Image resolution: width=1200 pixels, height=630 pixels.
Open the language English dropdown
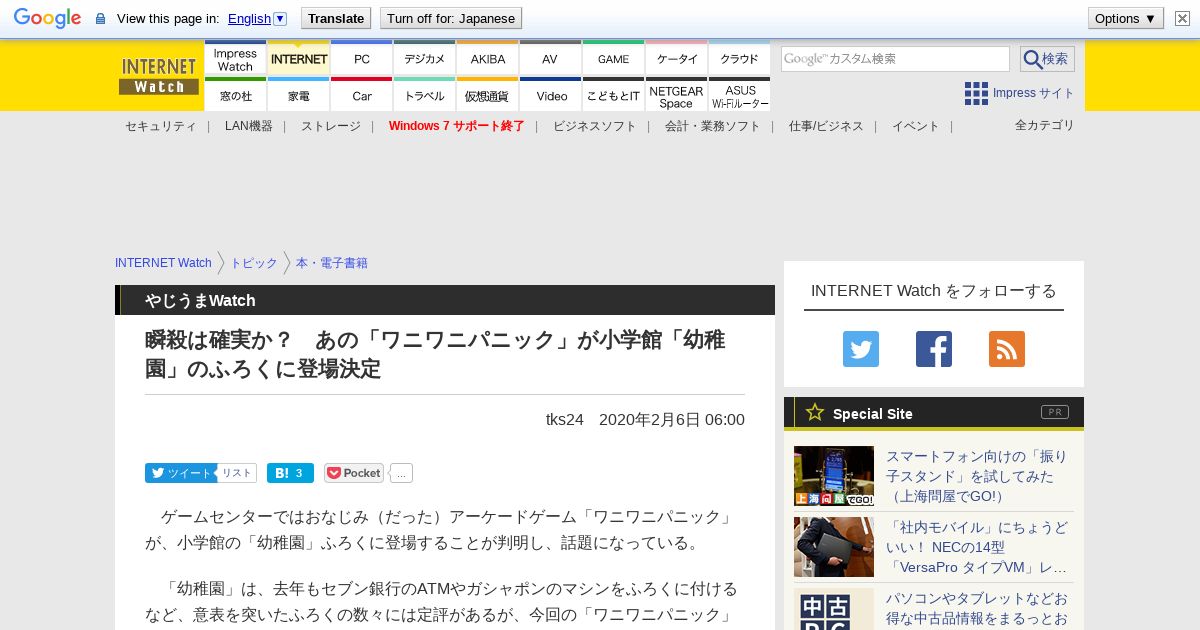tap(257, 18)
